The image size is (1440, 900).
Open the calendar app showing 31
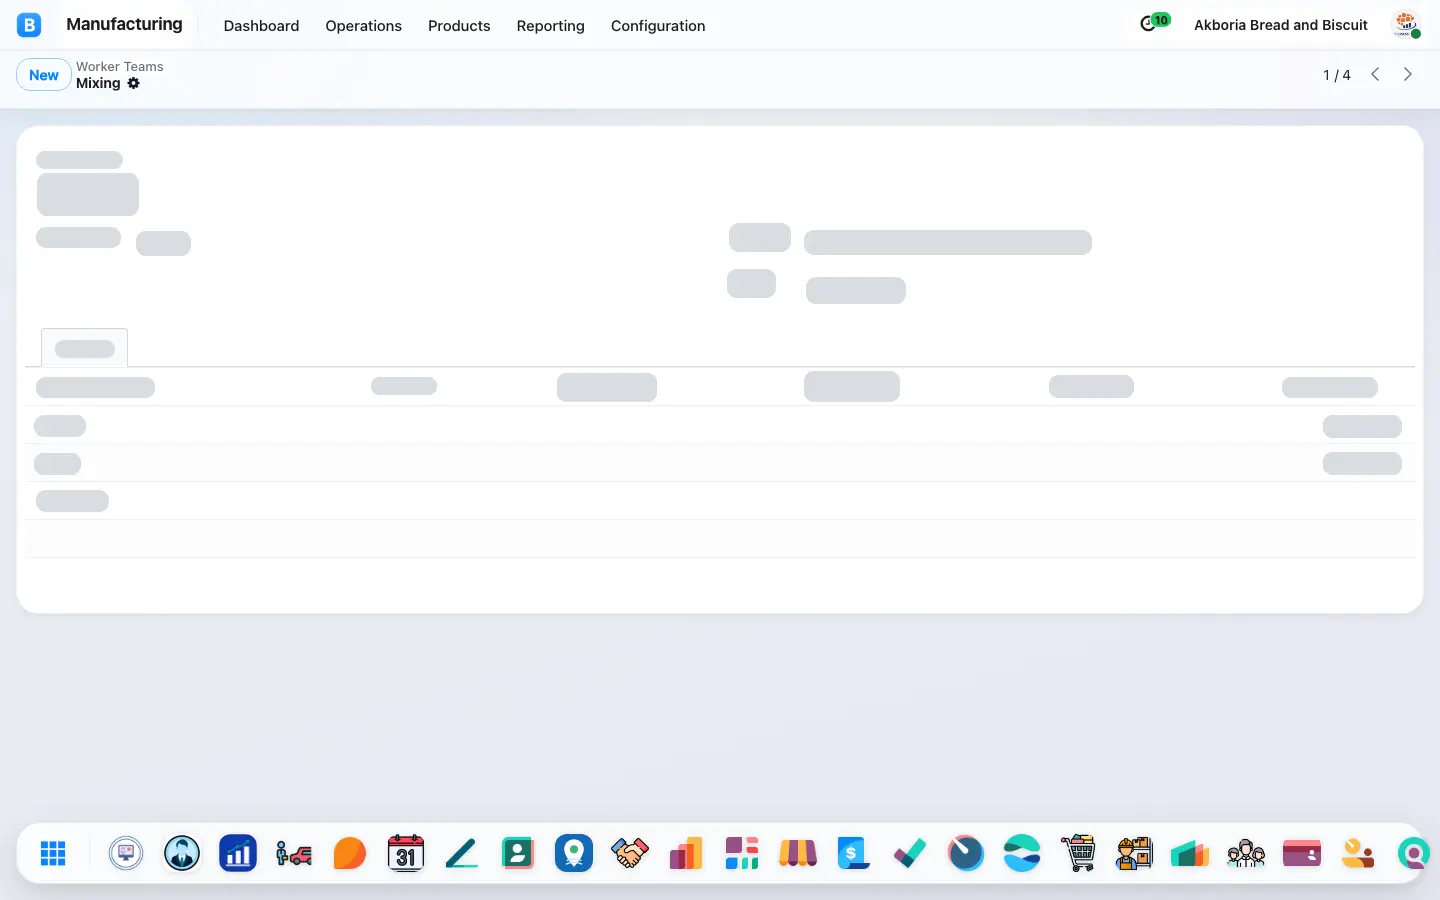pos(406,853)
